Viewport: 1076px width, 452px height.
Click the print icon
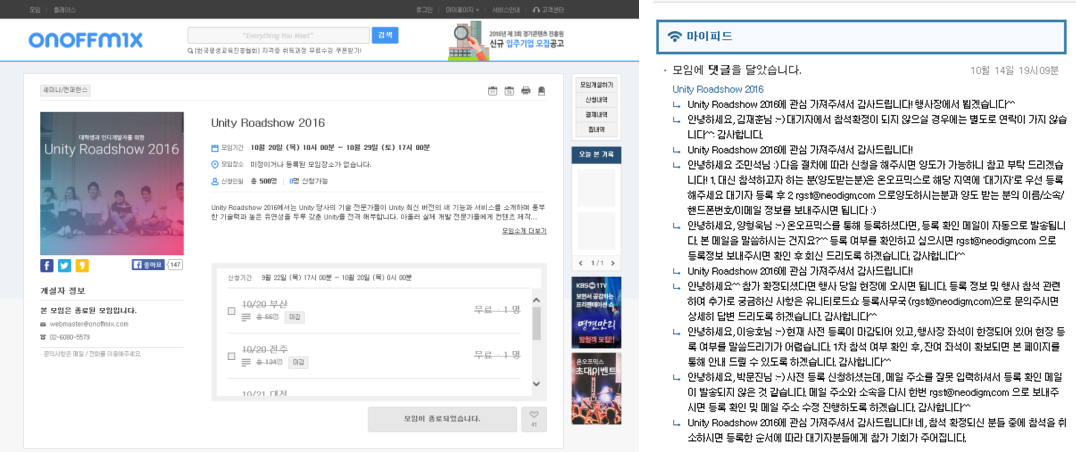[x=525, y=91]
